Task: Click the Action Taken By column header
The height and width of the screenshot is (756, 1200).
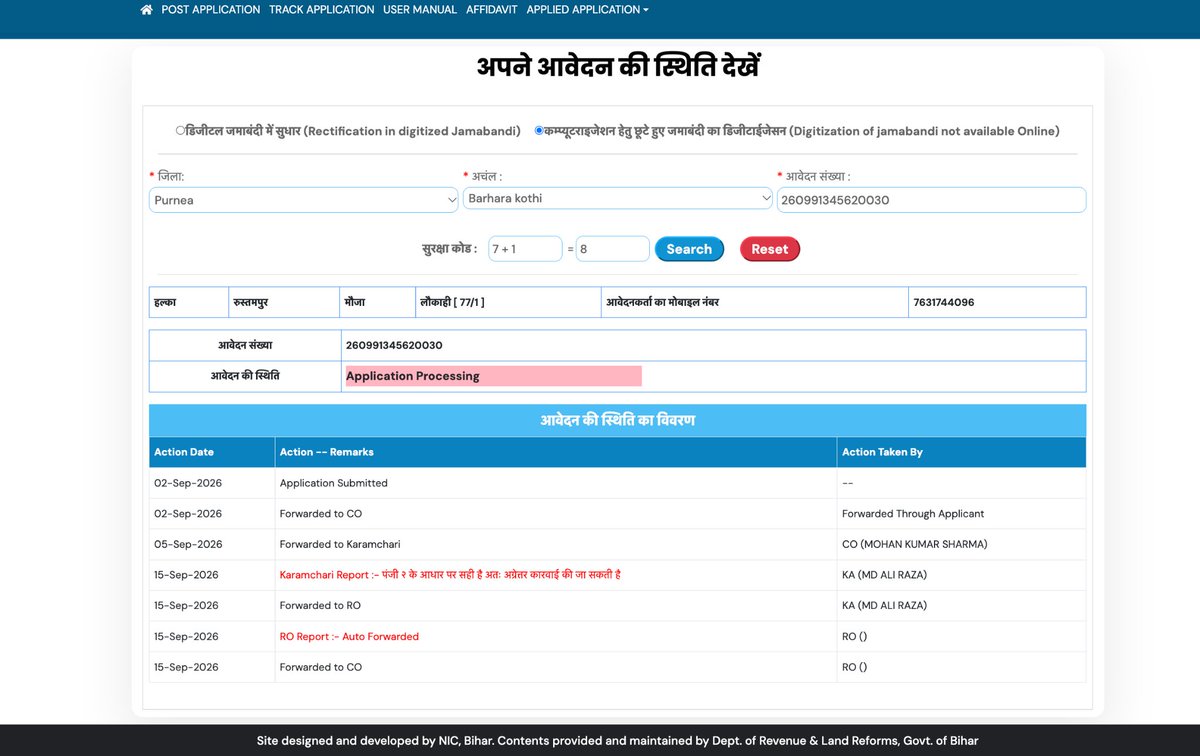Action: tap(961, 452)
